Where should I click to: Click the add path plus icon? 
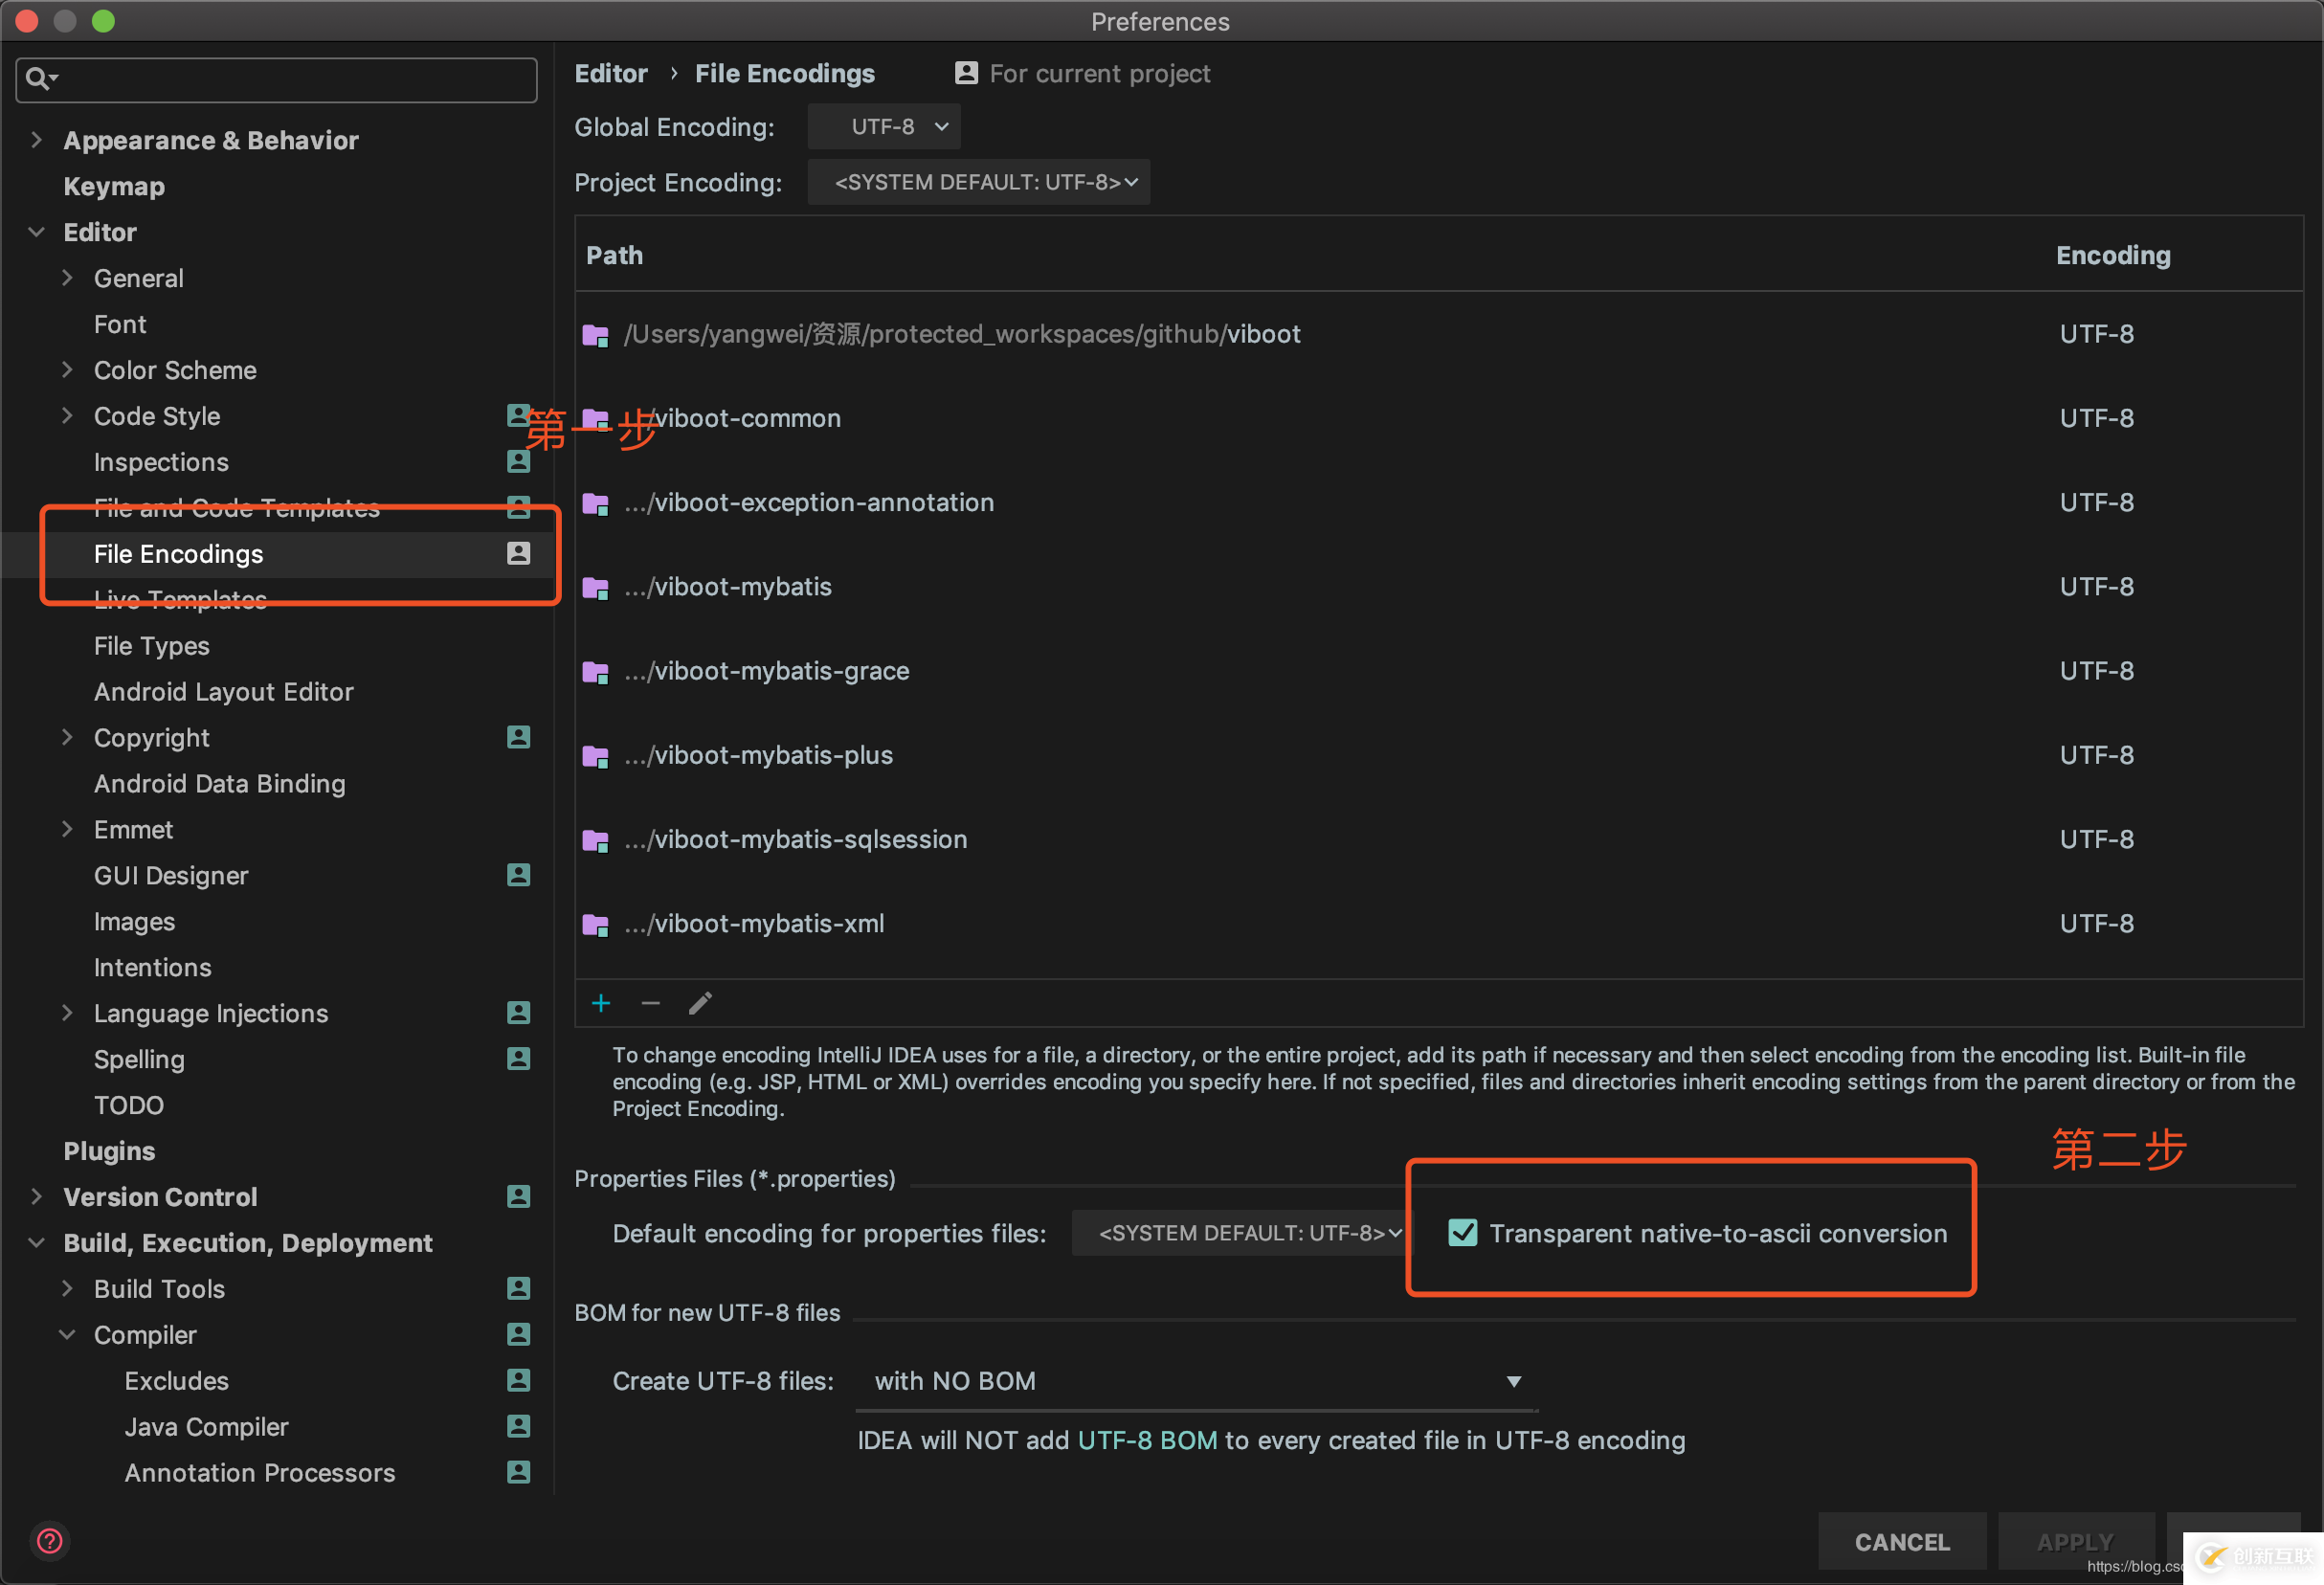tap(601, 1003)
